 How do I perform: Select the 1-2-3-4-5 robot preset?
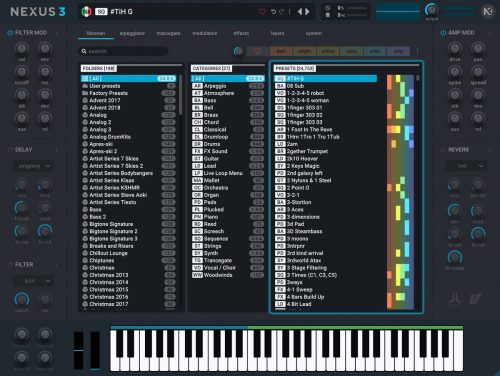tap(326, 93)
